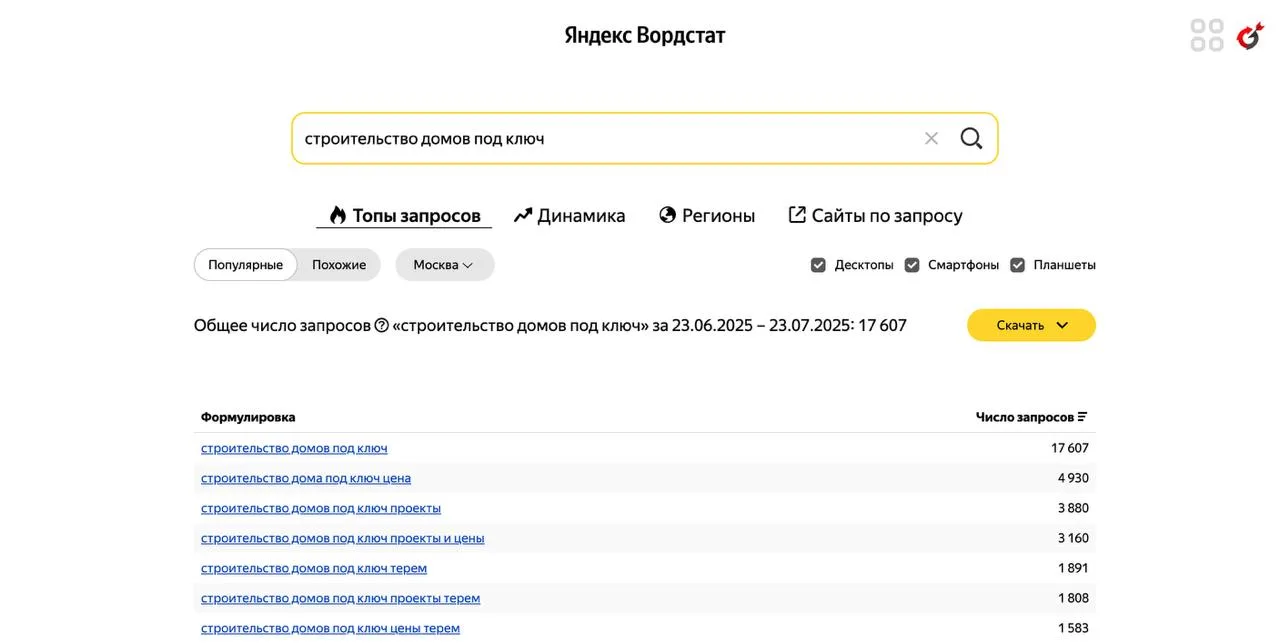Open link строительство домов под ключ
The width and height of the screenshot is (1280, 643).
click(x=294, y=448)
